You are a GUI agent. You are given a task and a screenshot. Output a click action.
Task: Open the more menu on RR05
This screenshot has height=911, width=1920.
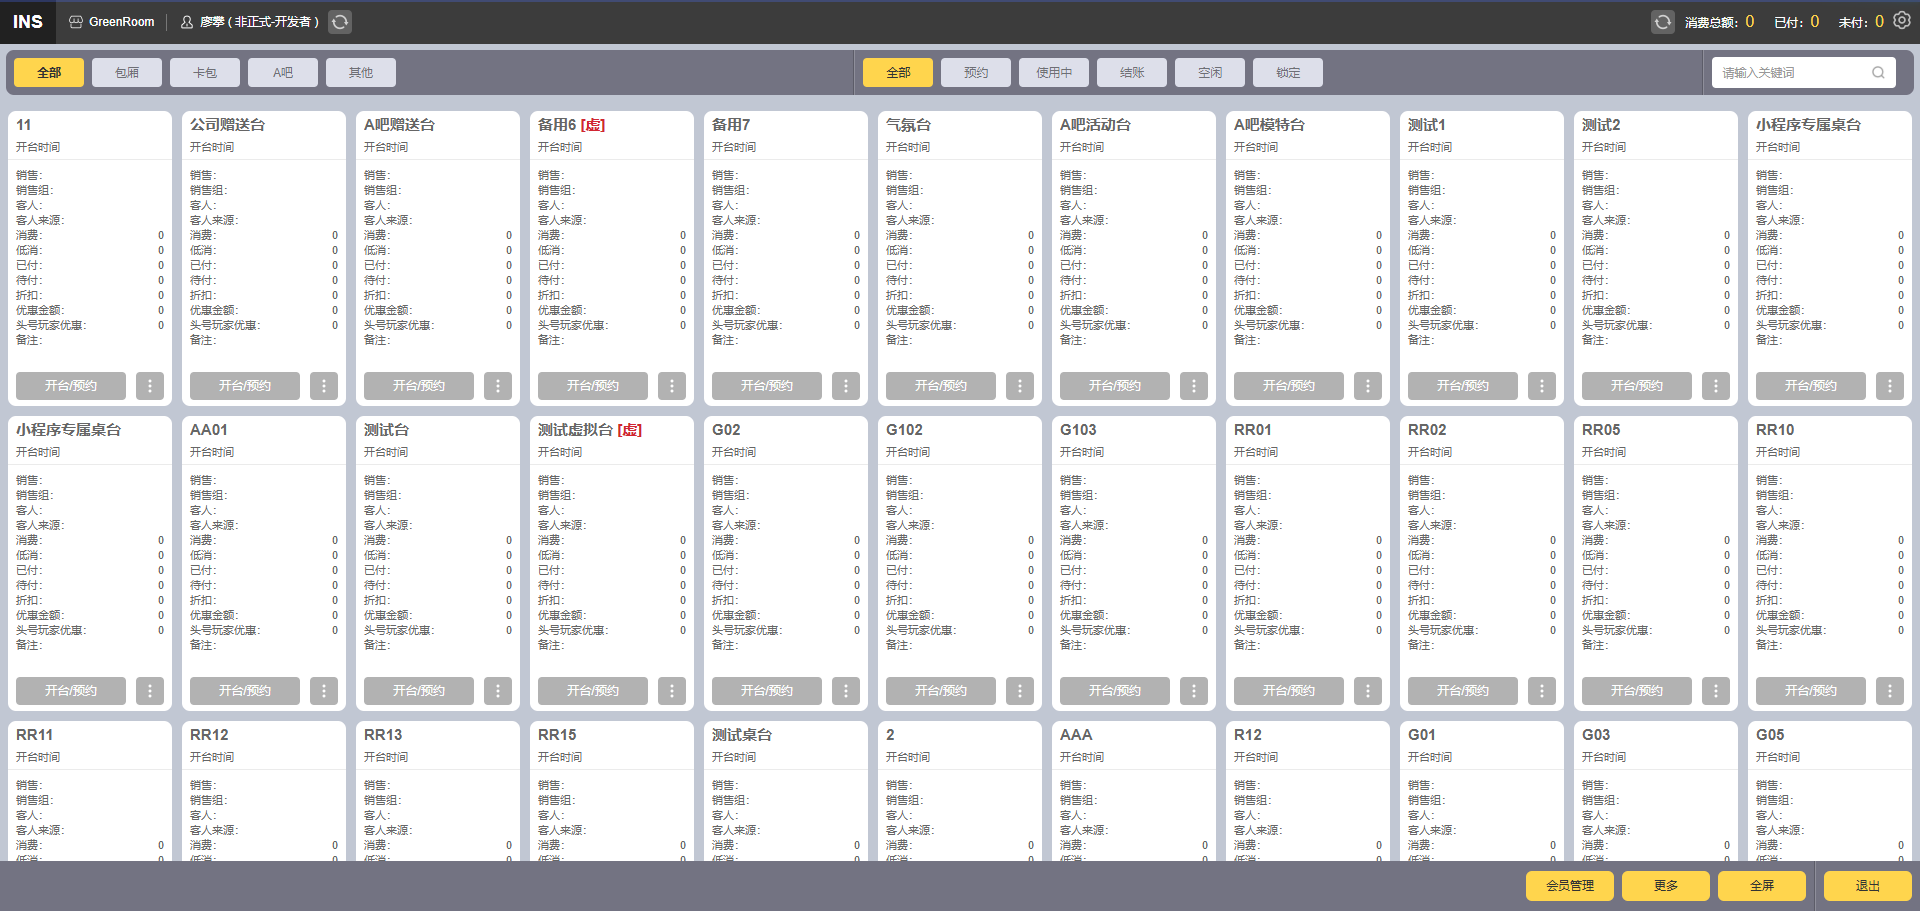pyautogui.click(x=1716, y=691)
